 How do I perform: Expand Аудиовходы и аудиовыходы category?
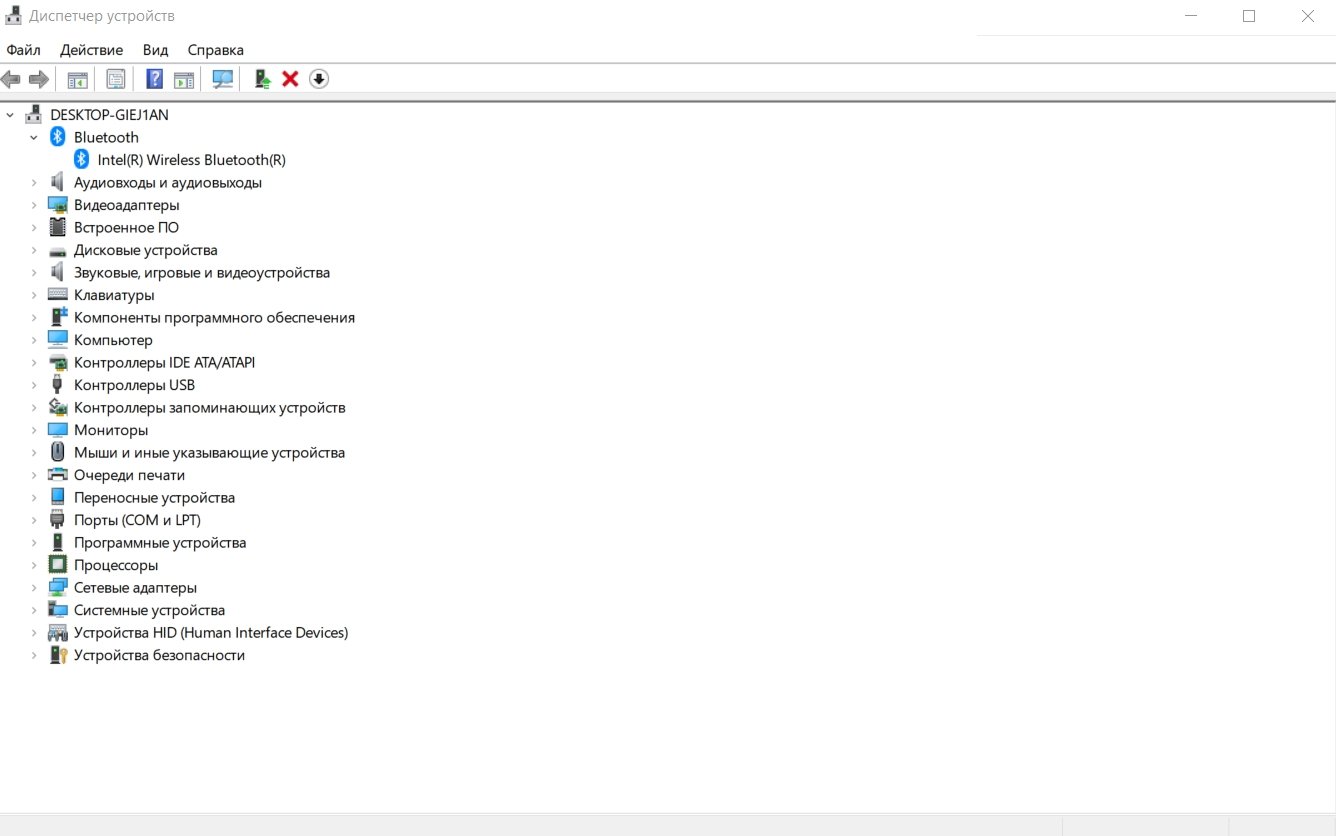[x=34, y=182]
